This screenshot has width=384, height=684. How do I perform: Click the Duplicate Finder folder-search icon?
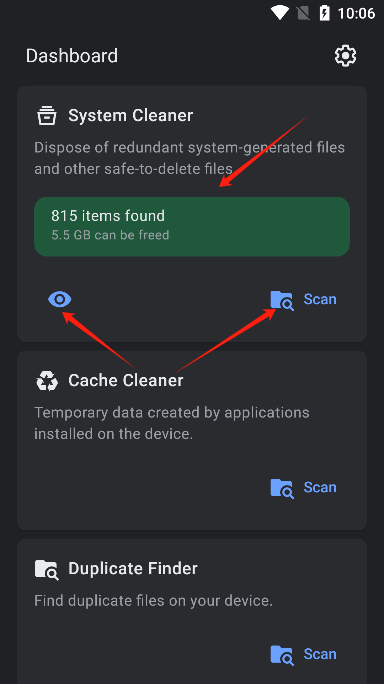(47, 569)
